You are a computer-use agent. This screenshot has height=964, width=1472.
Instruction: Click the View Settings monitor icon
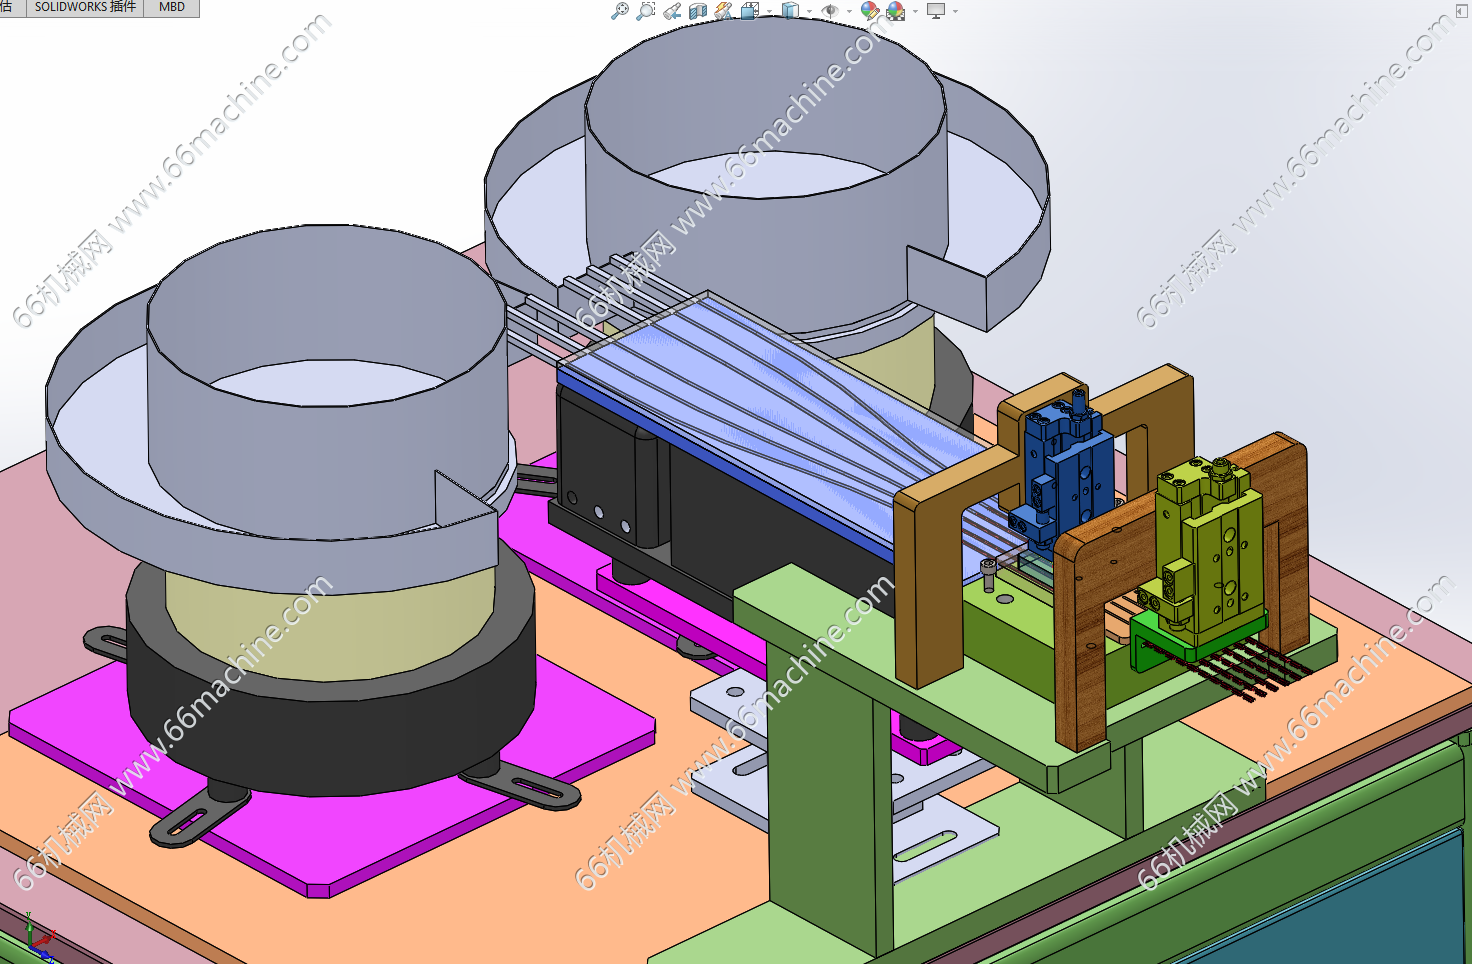point(936,11)
